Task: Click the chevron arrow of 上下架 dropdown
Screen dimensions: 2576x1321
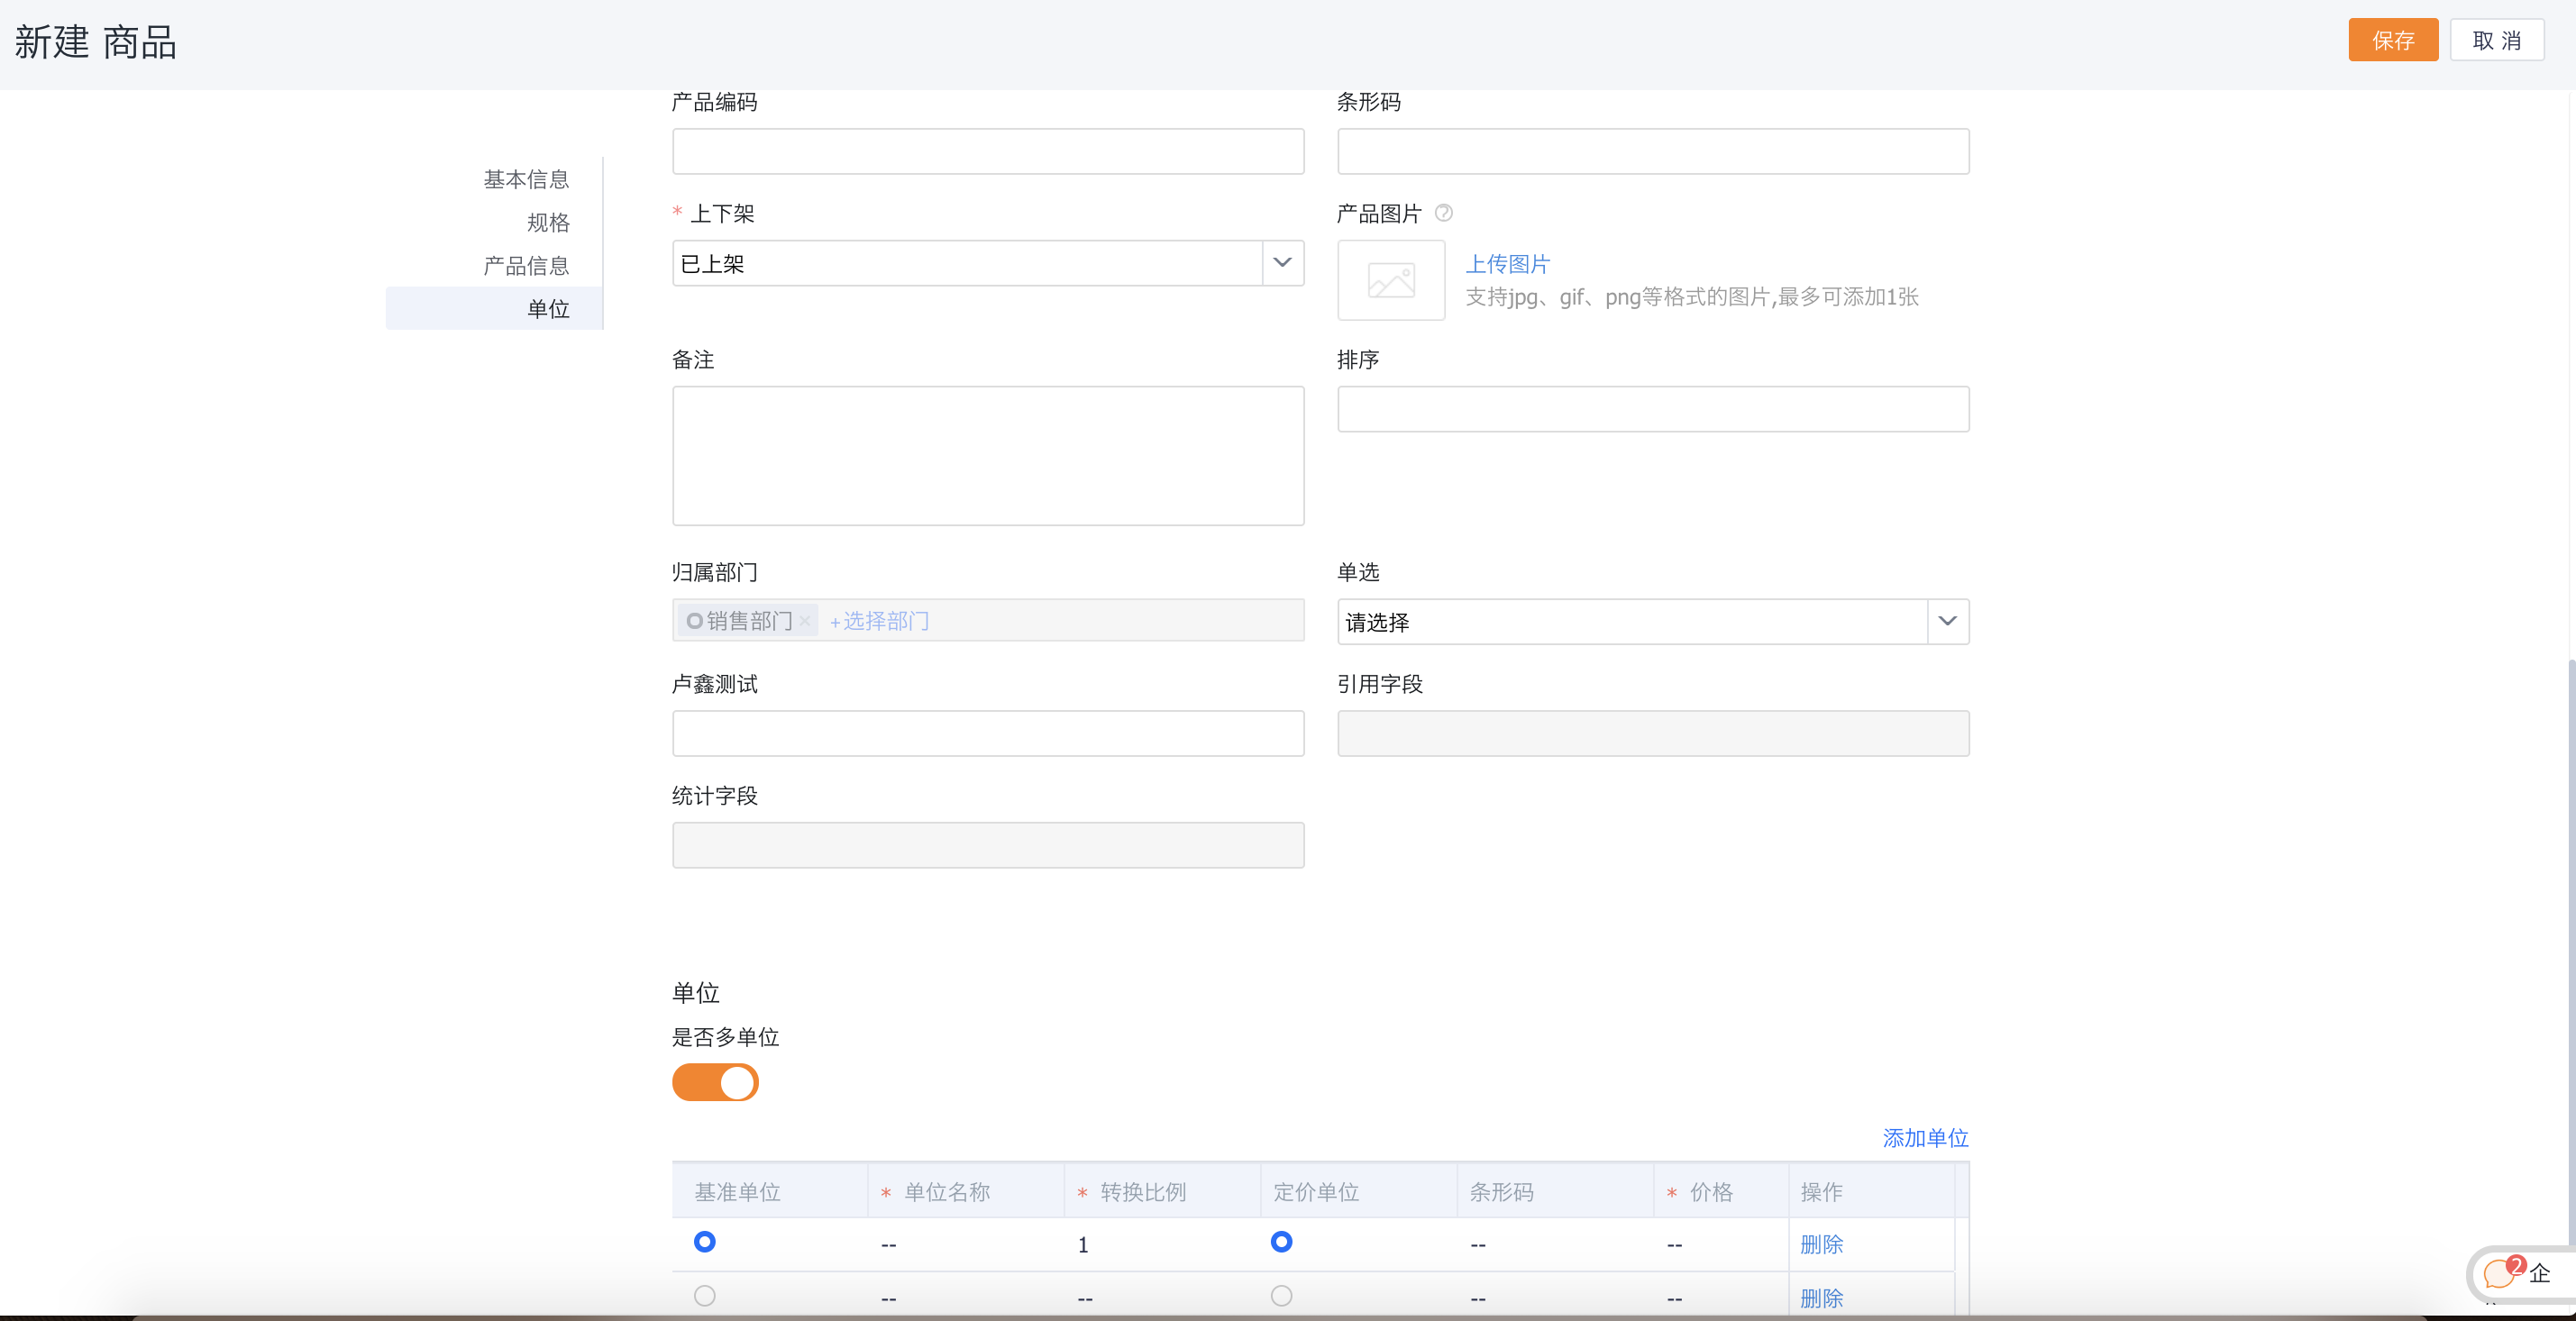Action: [1282, 263]
